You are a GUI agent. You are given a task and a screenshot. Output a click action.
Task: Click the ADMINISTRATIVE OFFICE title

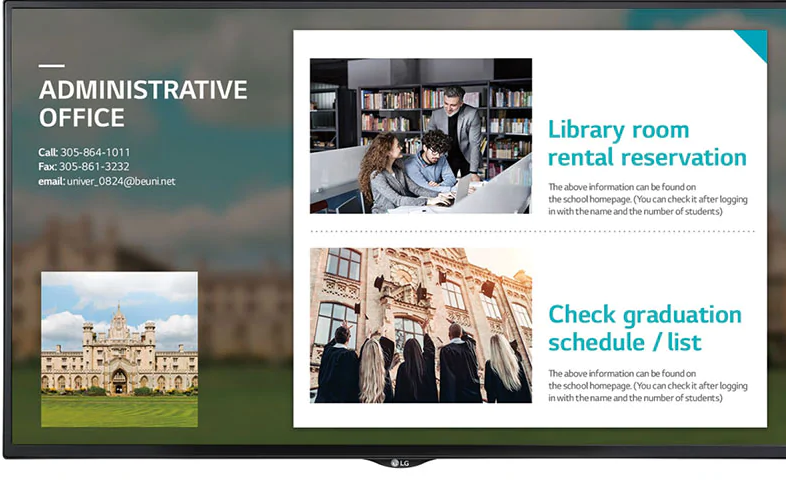(143, 104)
